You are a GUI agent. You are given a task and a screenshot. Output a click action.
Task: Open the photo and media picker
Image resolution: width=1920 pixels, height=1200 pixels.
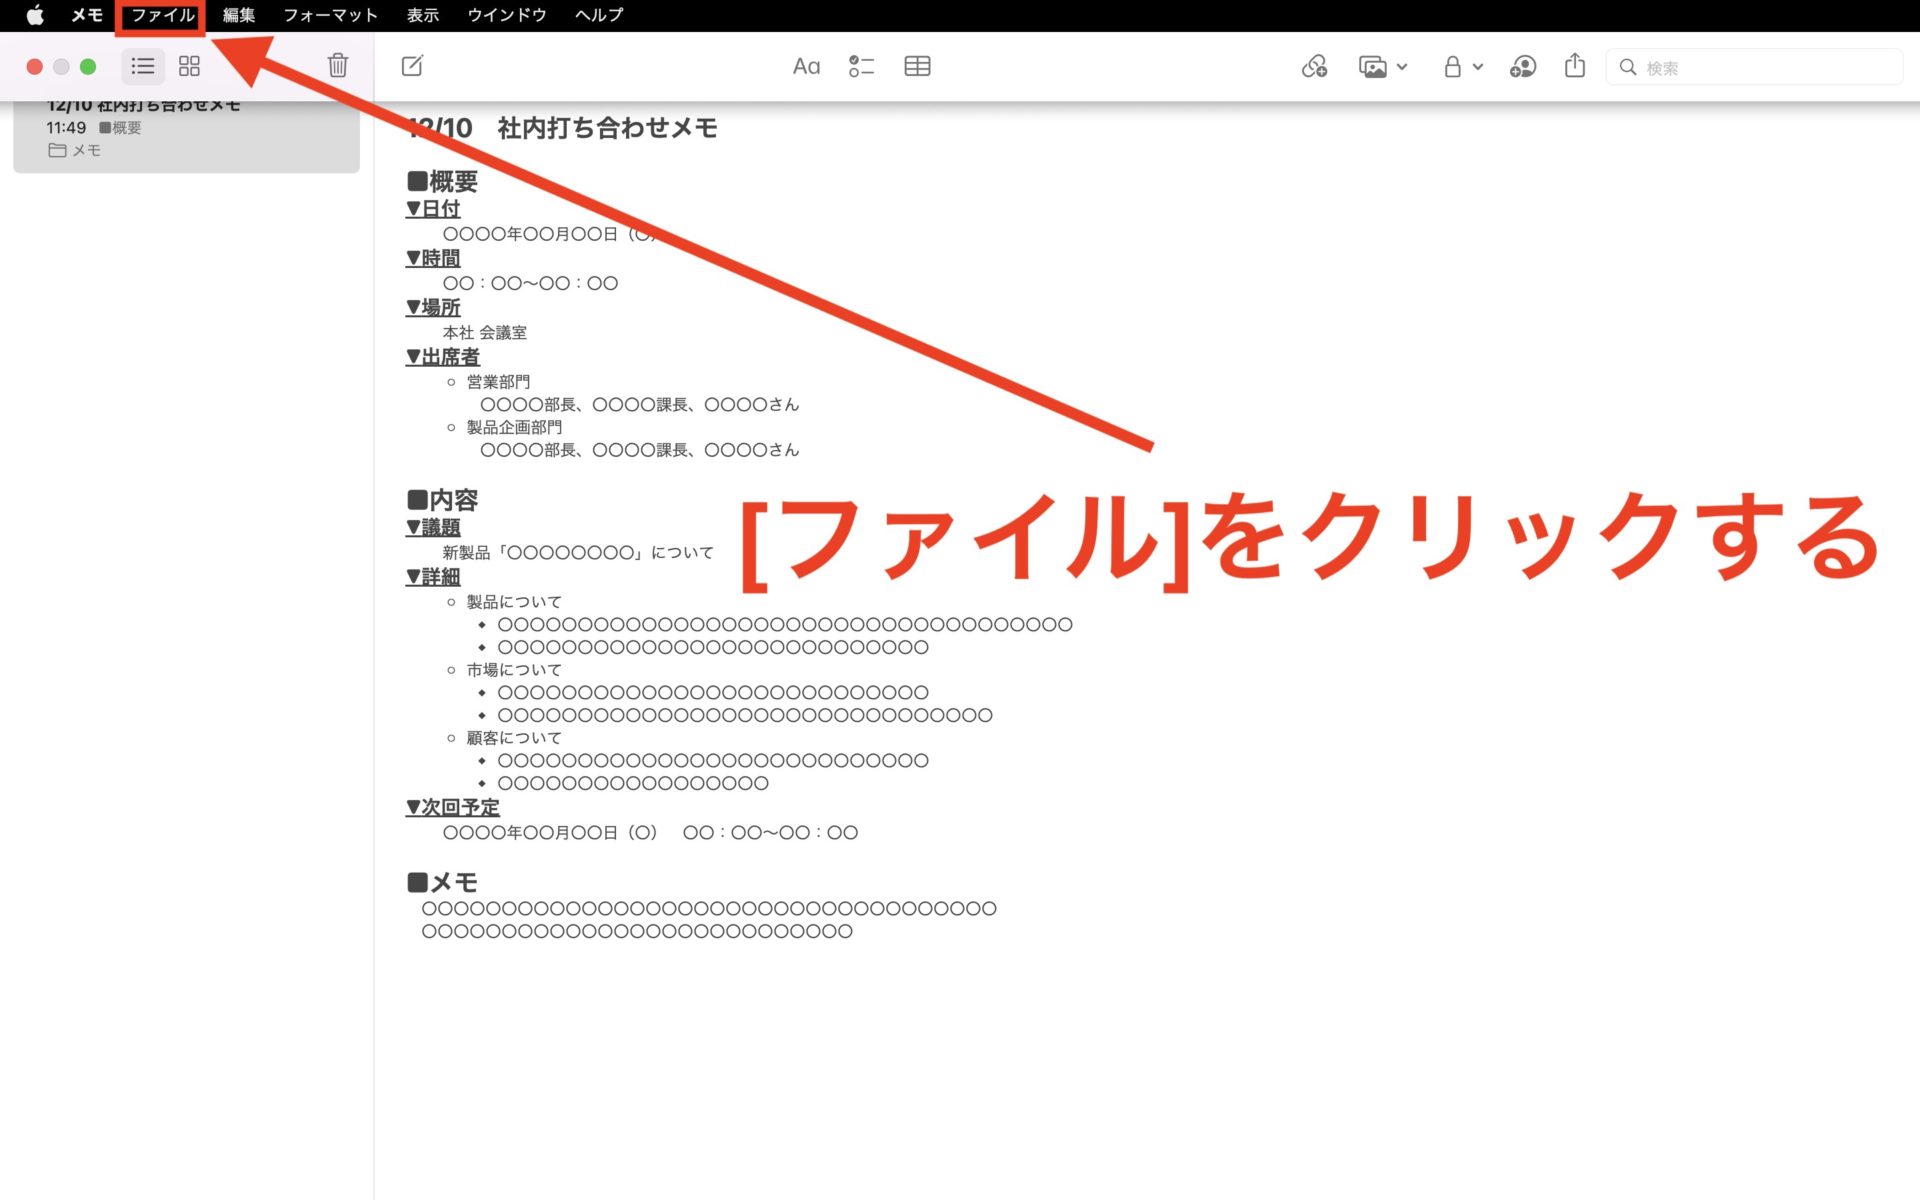(x=1373, y=67)
